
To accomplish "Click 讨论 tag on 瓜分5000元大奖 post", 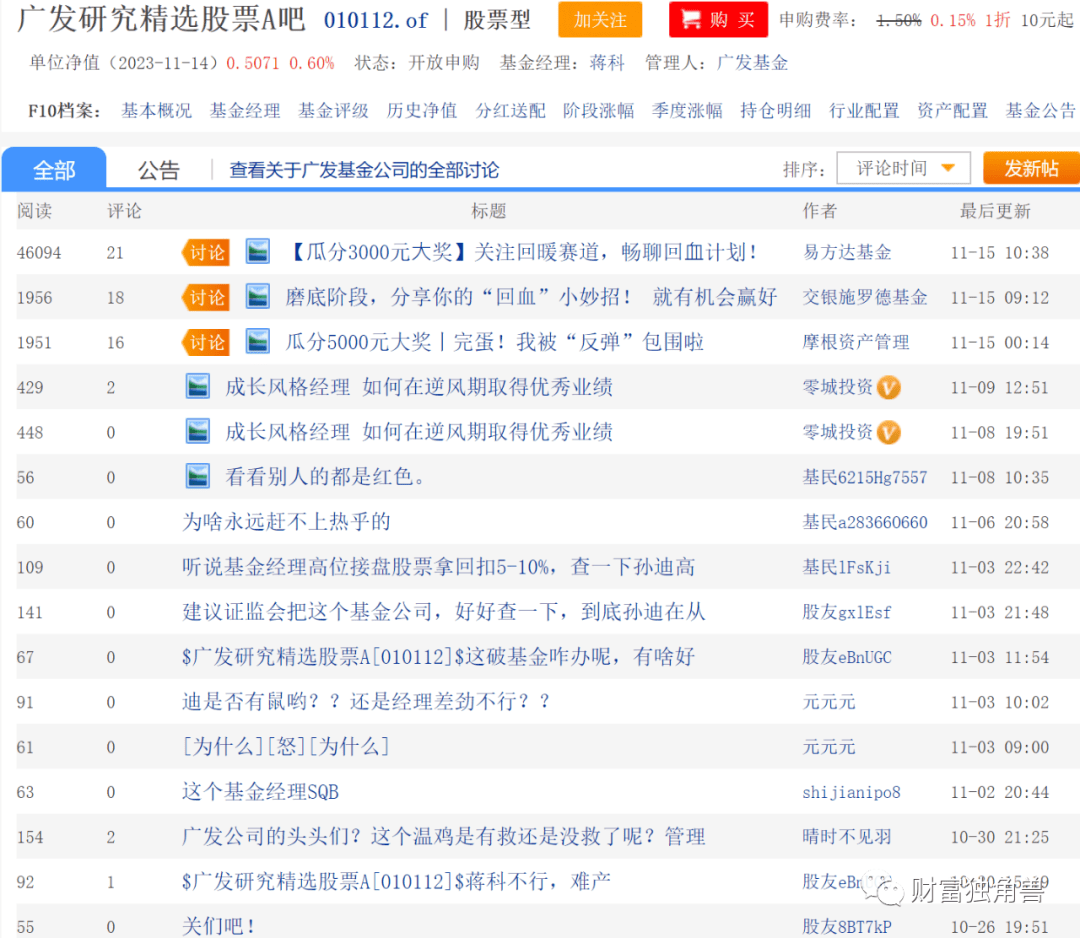I will [206, 342].
